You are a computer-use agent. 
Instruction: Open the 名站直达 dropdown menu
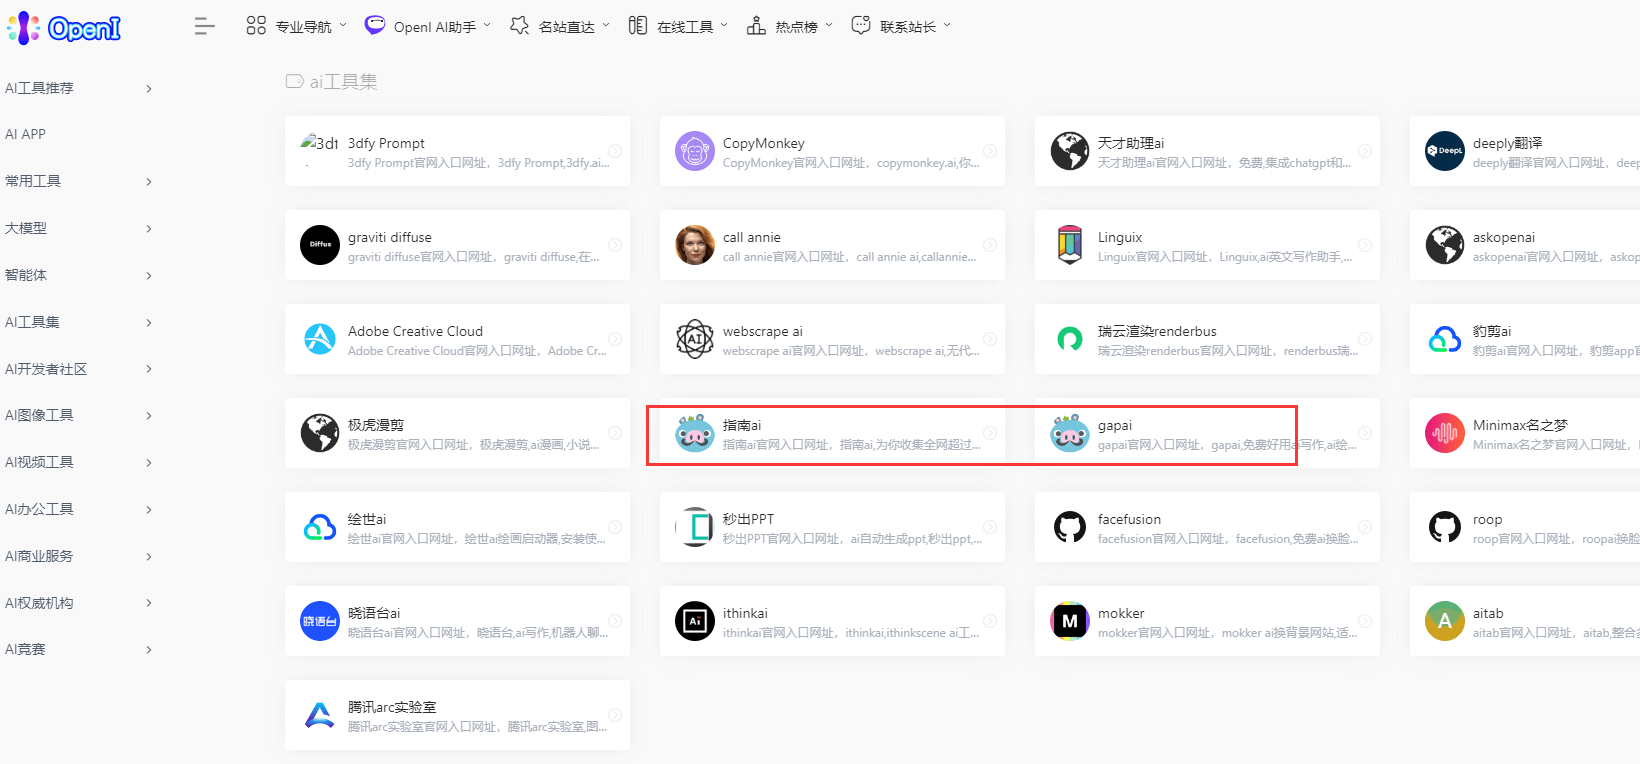click(x=559, y=26)
